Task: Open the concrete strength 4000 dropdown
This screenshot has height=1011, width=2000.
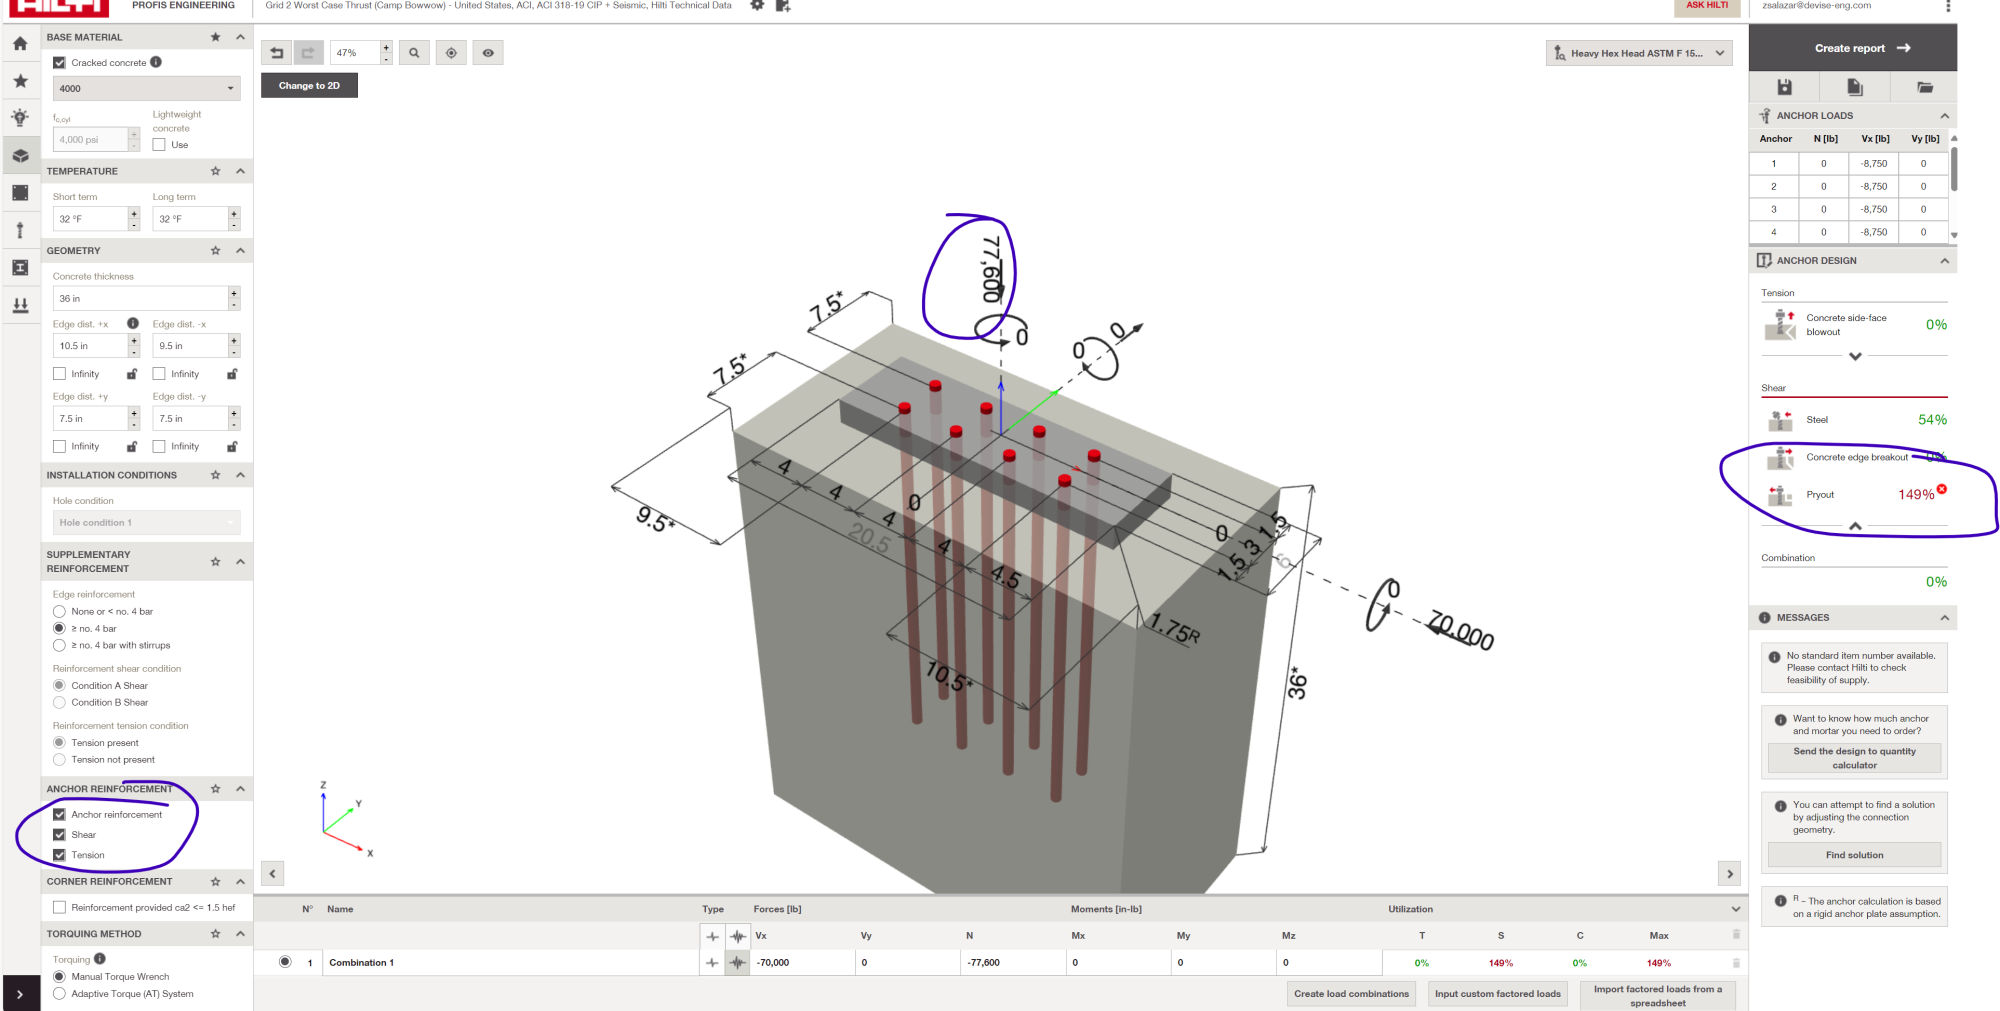Action: pos(146,88)
